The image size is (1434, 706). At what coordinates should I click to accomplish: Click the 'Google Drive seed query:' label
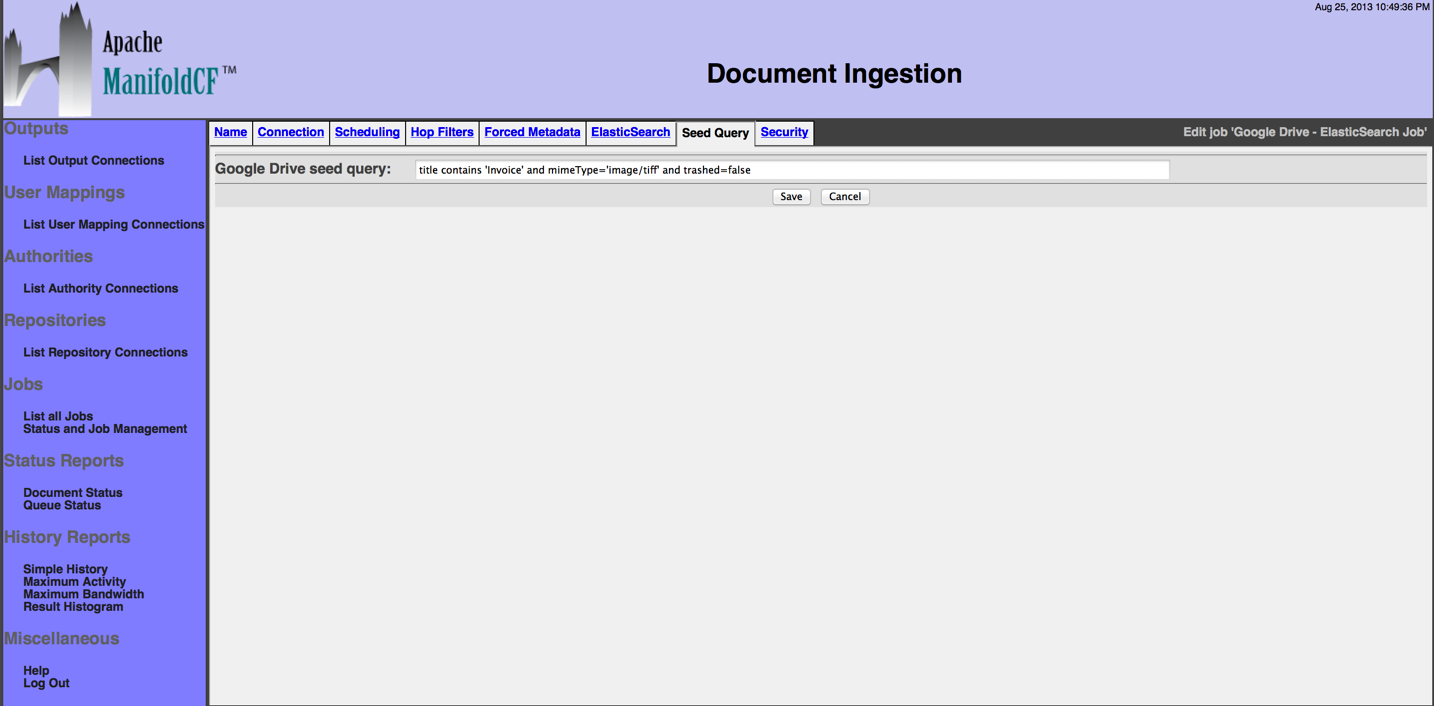(303, 169)
